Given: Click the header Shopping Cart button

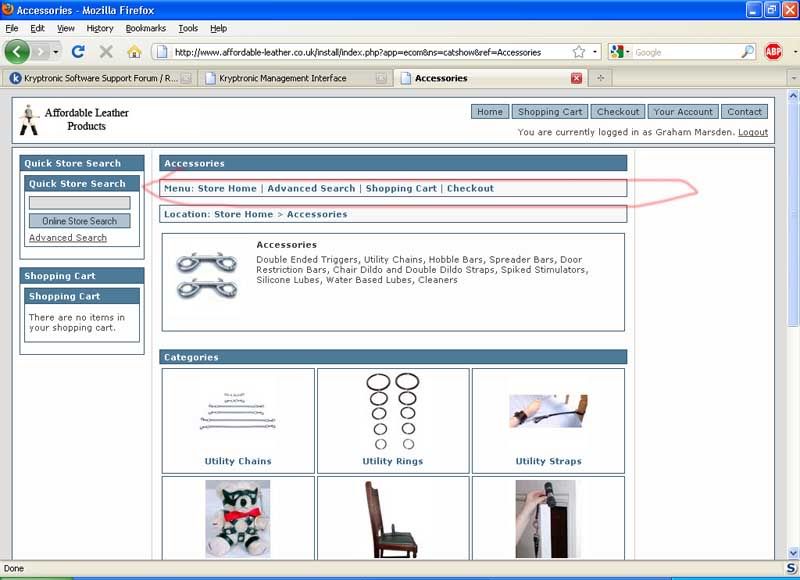Looking at the screenshot, I should [x=550, y=112].
